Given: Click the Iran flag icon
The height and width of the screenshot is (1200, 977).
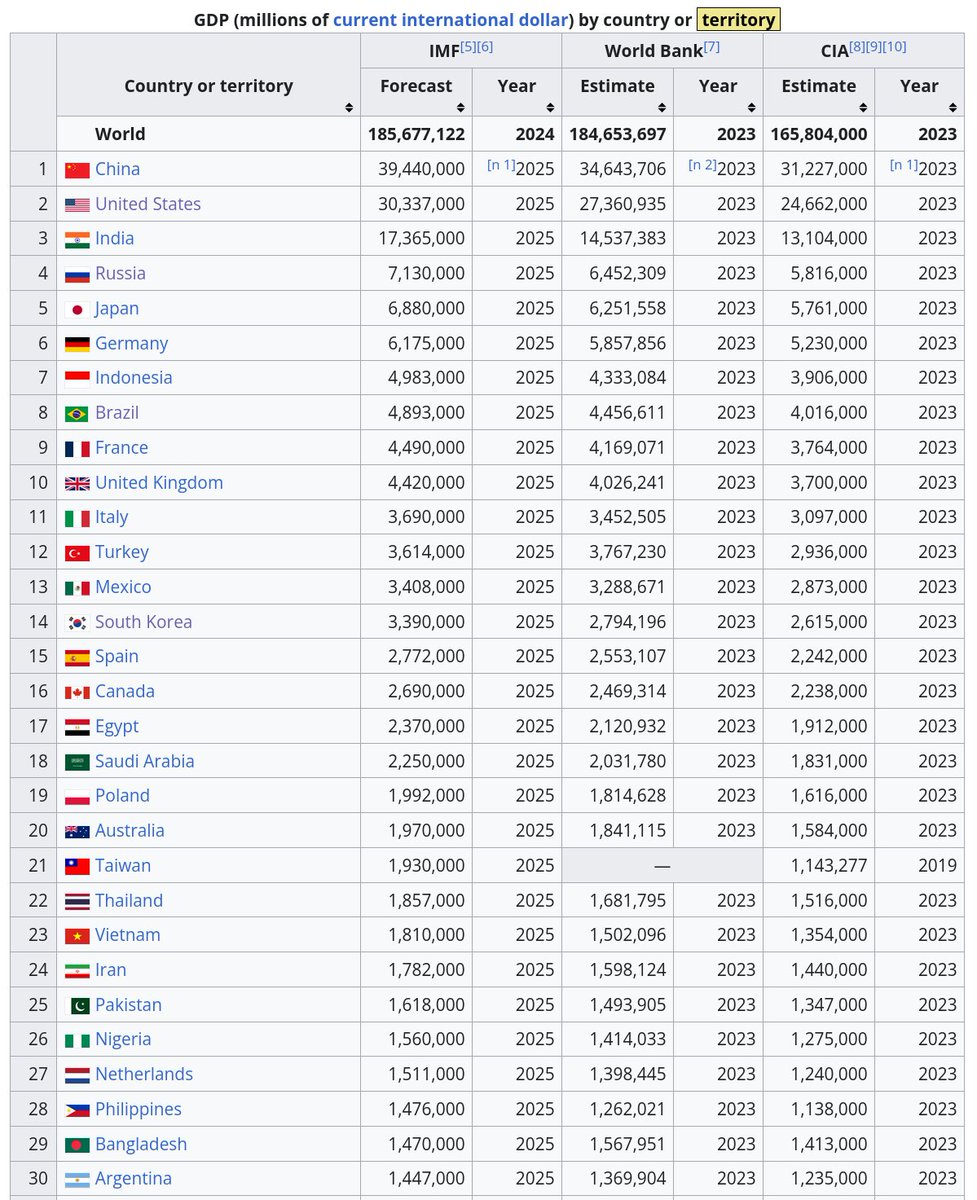Looking at the screenshot, I should pyautogui.click(x=77, y=971).
